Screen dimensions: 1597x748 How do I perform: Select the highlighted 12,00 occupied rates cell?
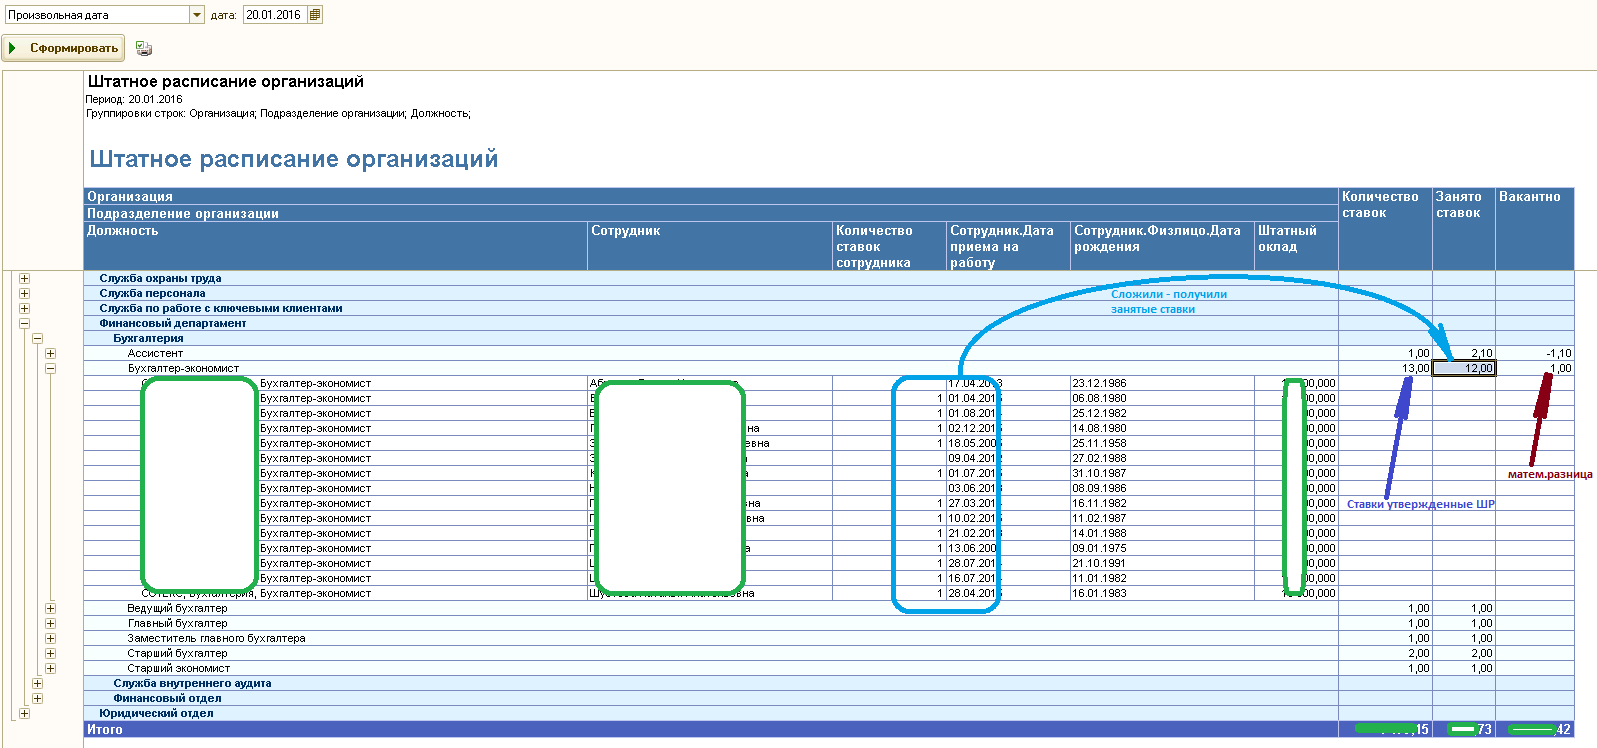[x=1464, y=369]
